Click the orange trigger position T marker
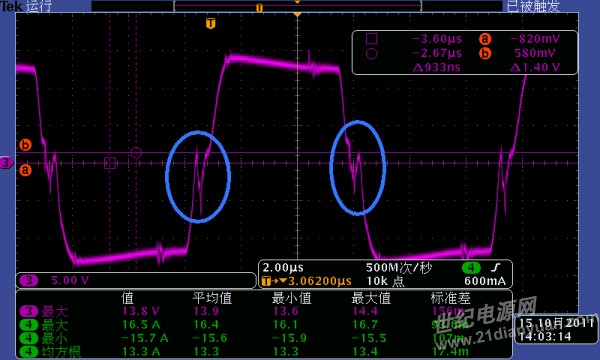Viewport: 600px width, 360px height. click(x=210, y=24)
